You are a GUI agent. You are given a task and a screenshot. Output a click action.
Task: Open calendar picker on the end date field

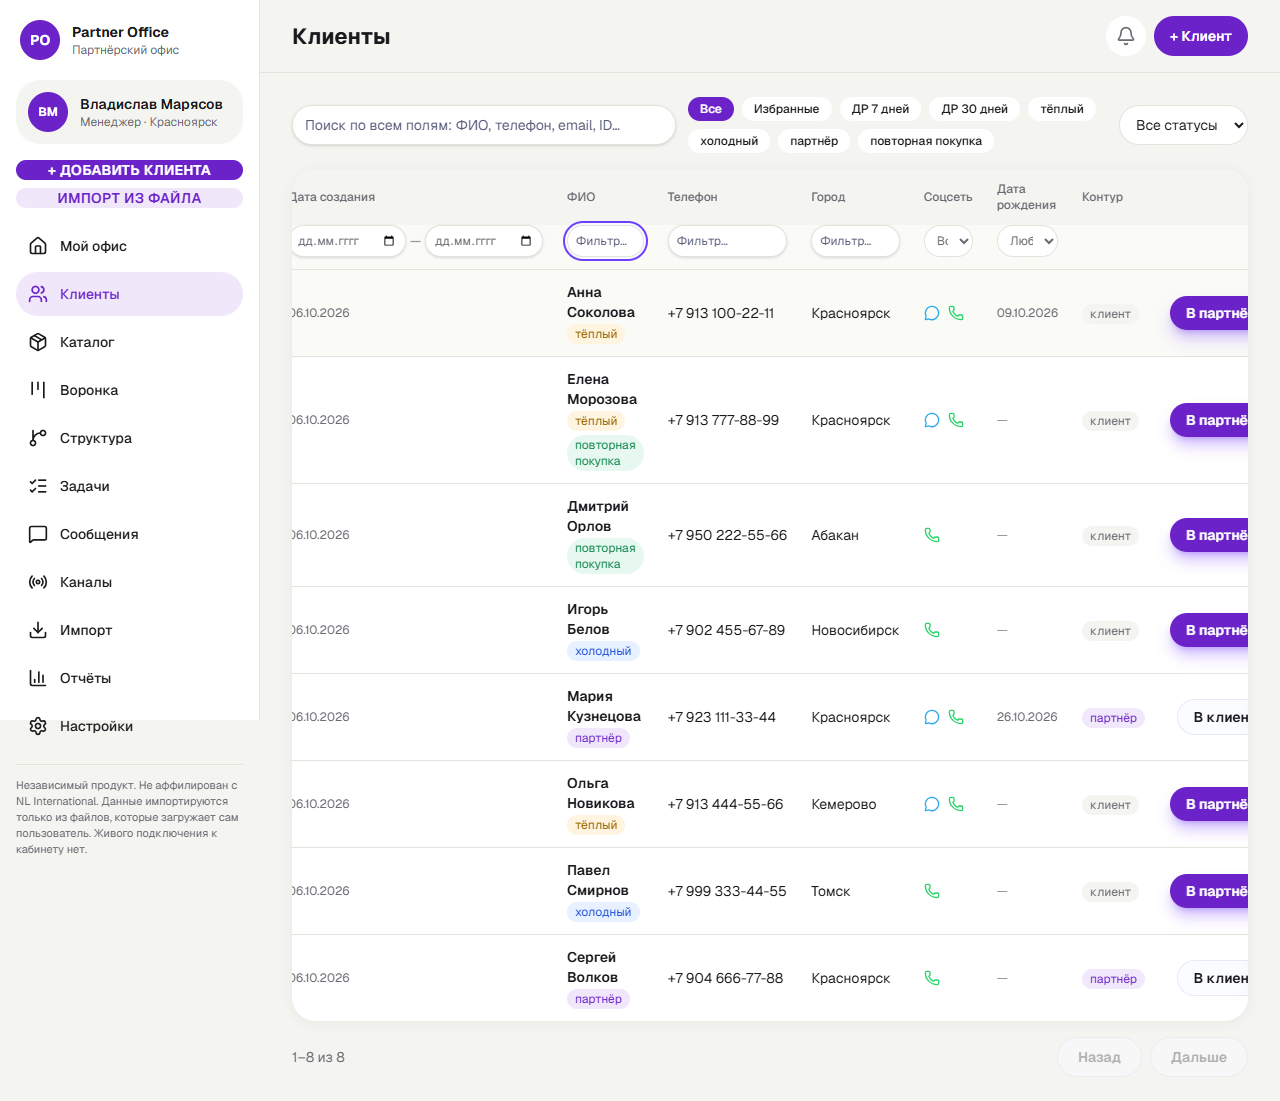point(526,241)
